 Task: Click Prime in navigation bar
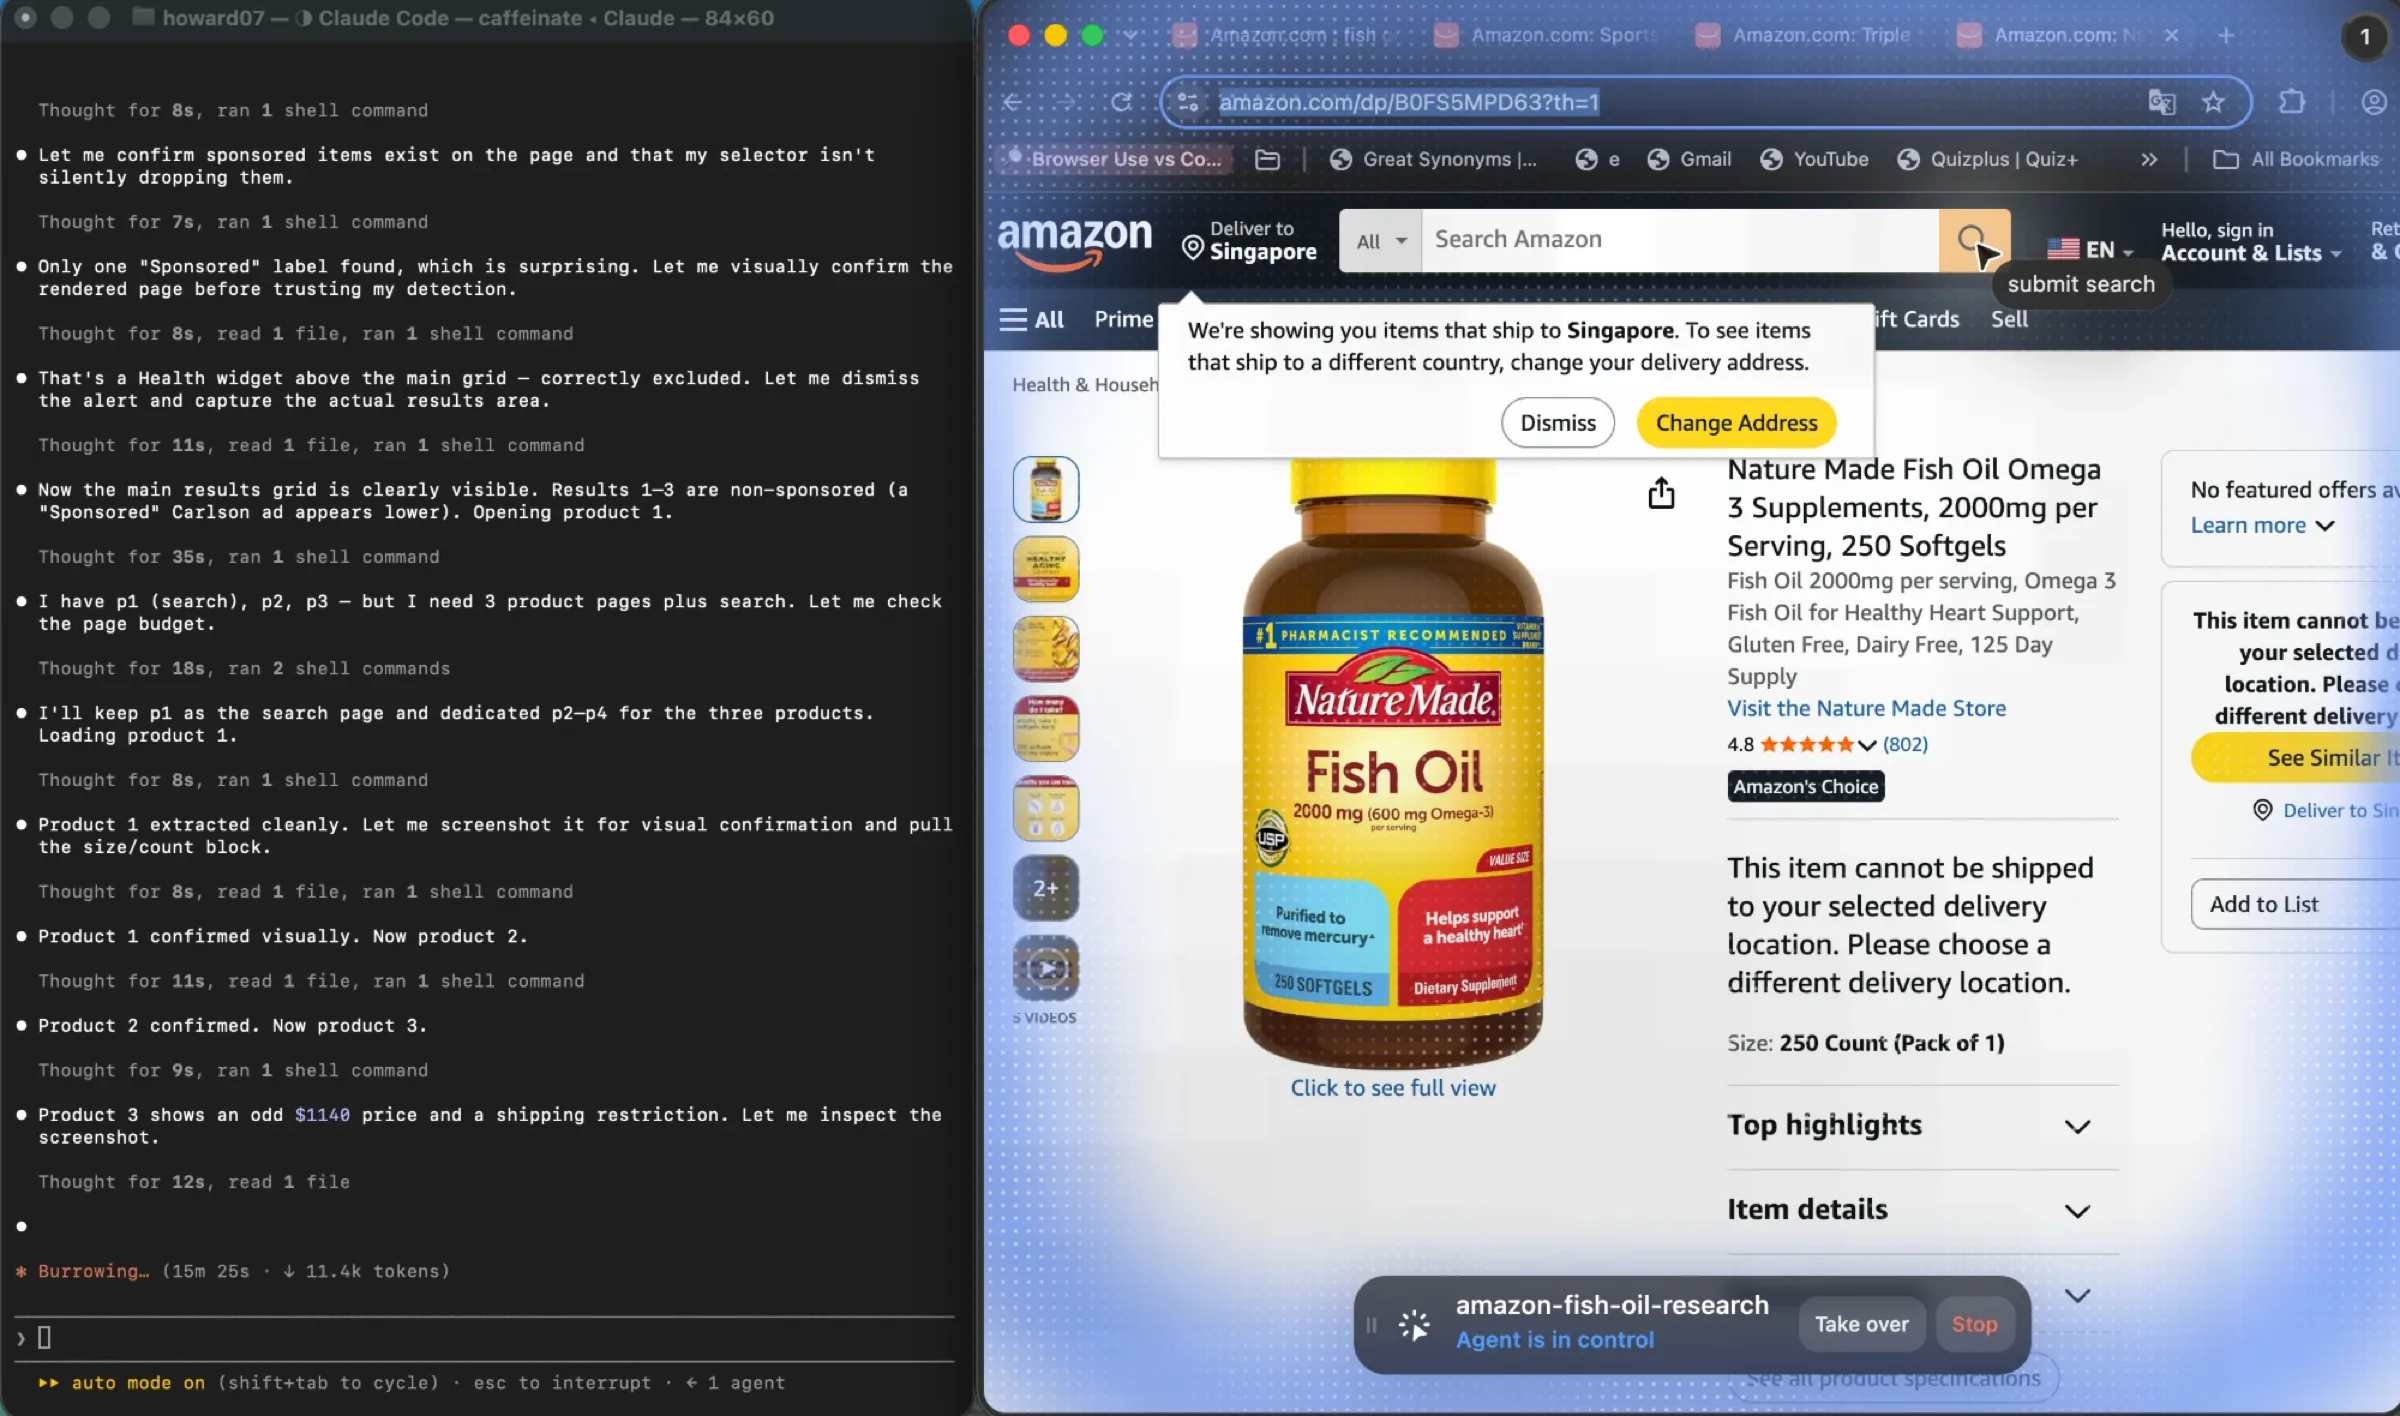click(x=1124, y=319)
